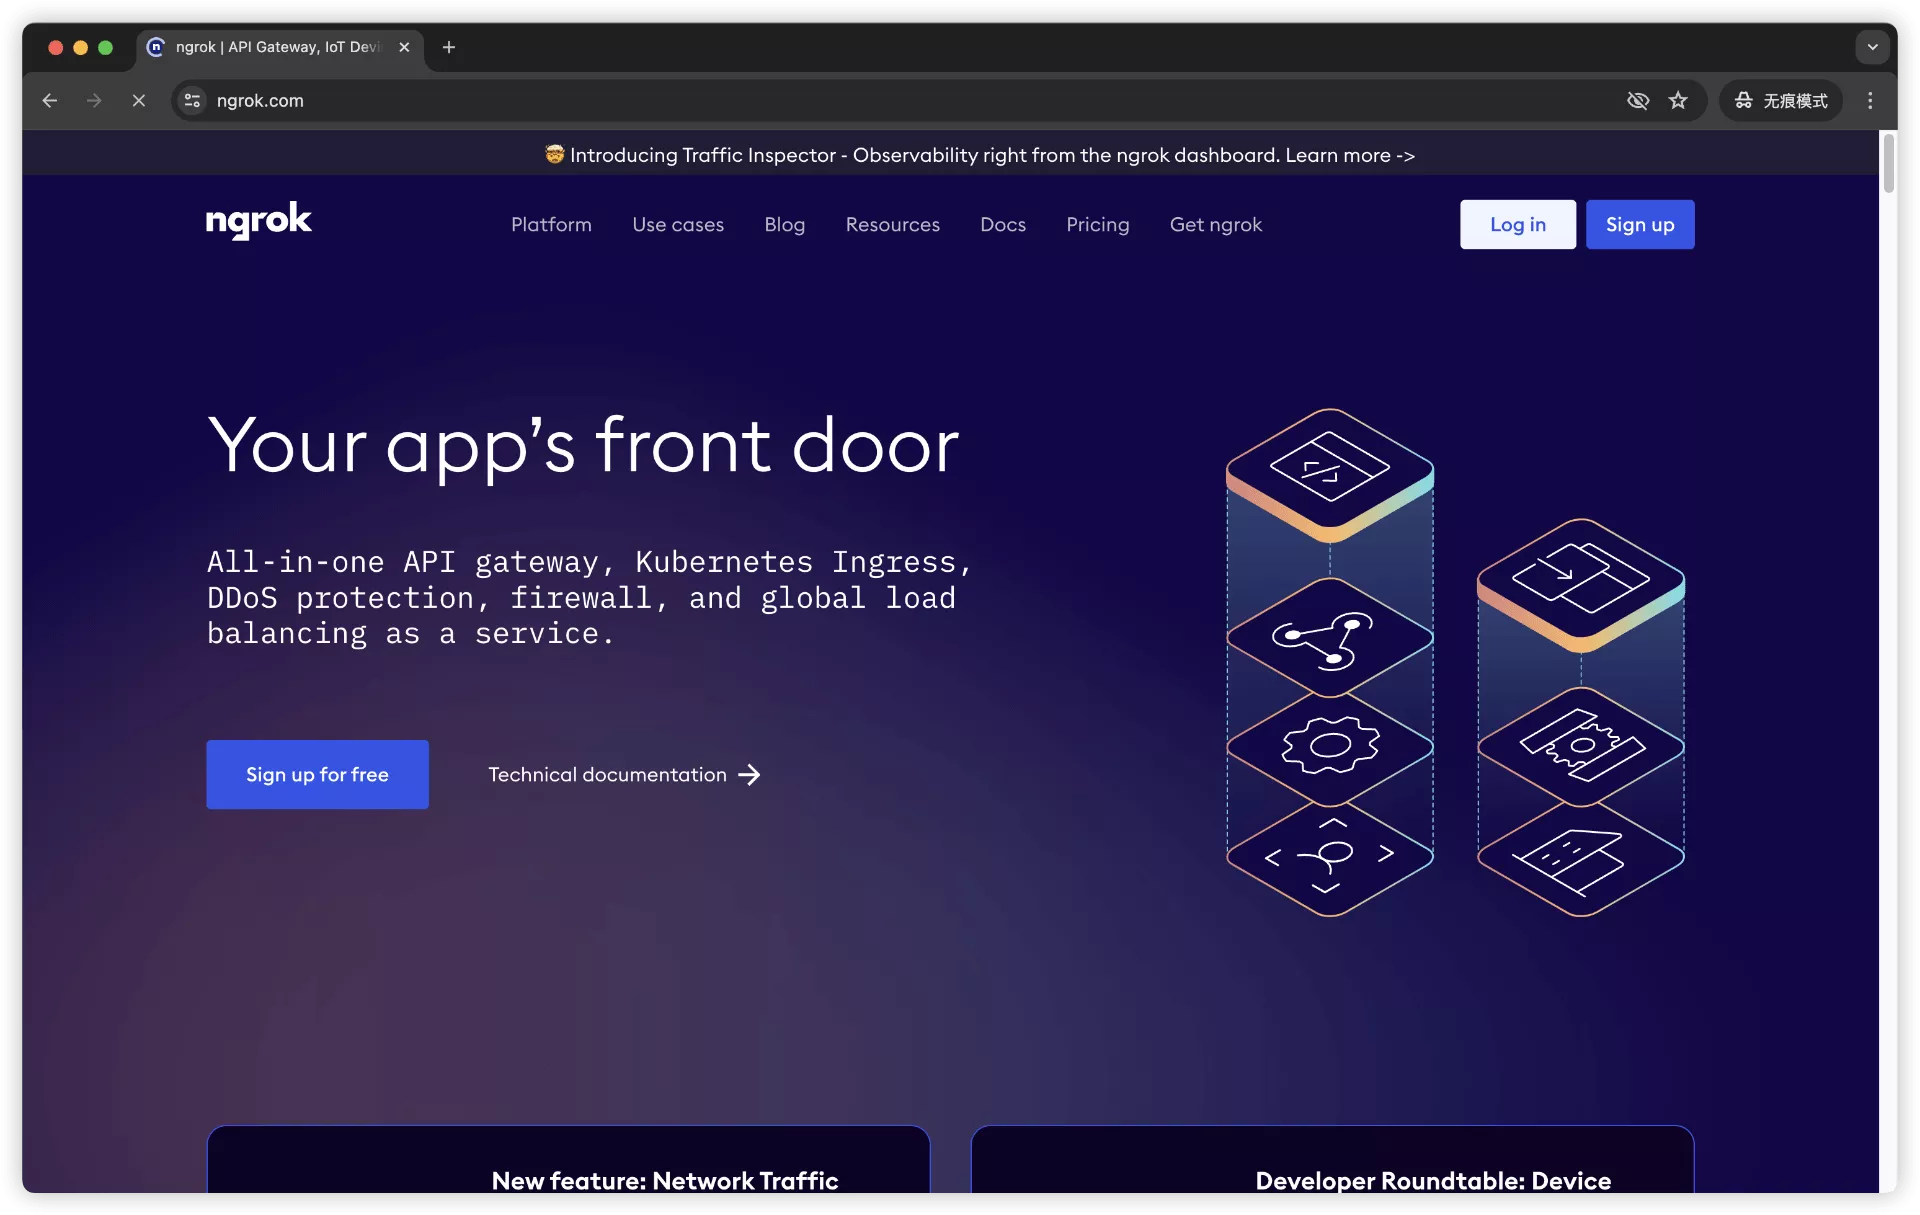Click the incognito mode indicator button

(x=1781, y=100)
